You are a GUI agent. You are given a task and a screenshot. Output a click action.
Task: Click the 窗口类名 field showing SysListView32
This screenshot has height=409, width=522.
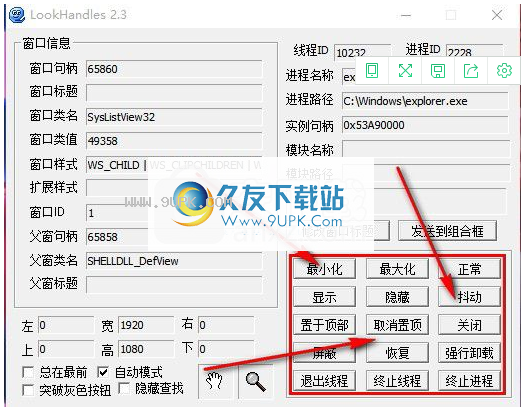tap(174, 117)
